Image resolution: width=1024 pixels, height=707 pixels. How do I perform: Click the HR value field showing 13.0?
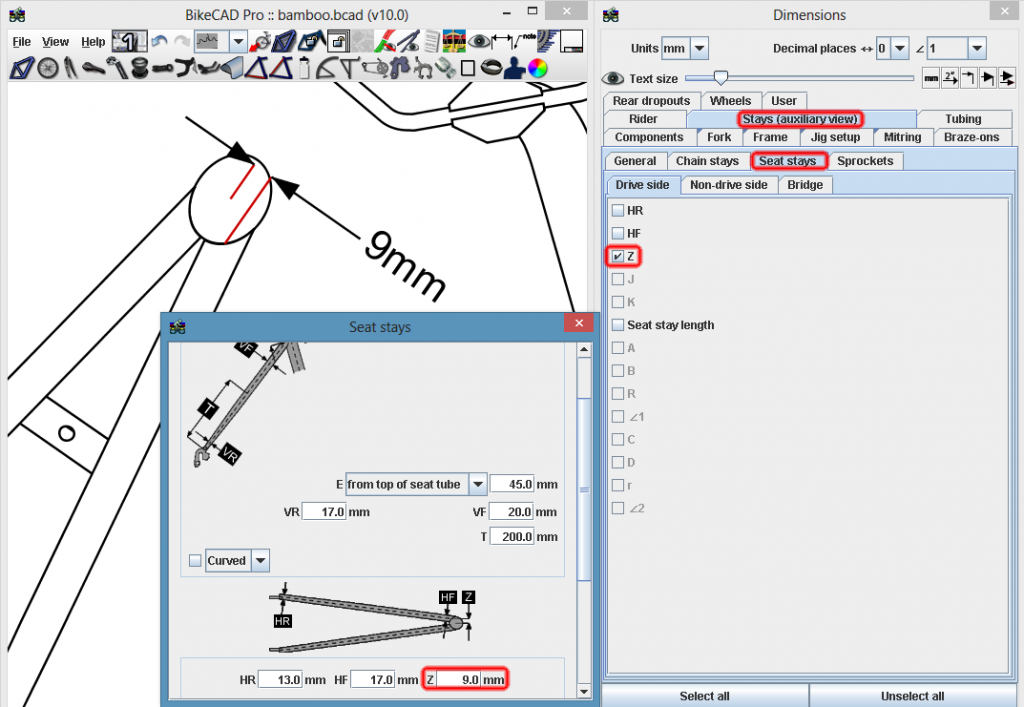pyautogui.click(x=280, y=680)
